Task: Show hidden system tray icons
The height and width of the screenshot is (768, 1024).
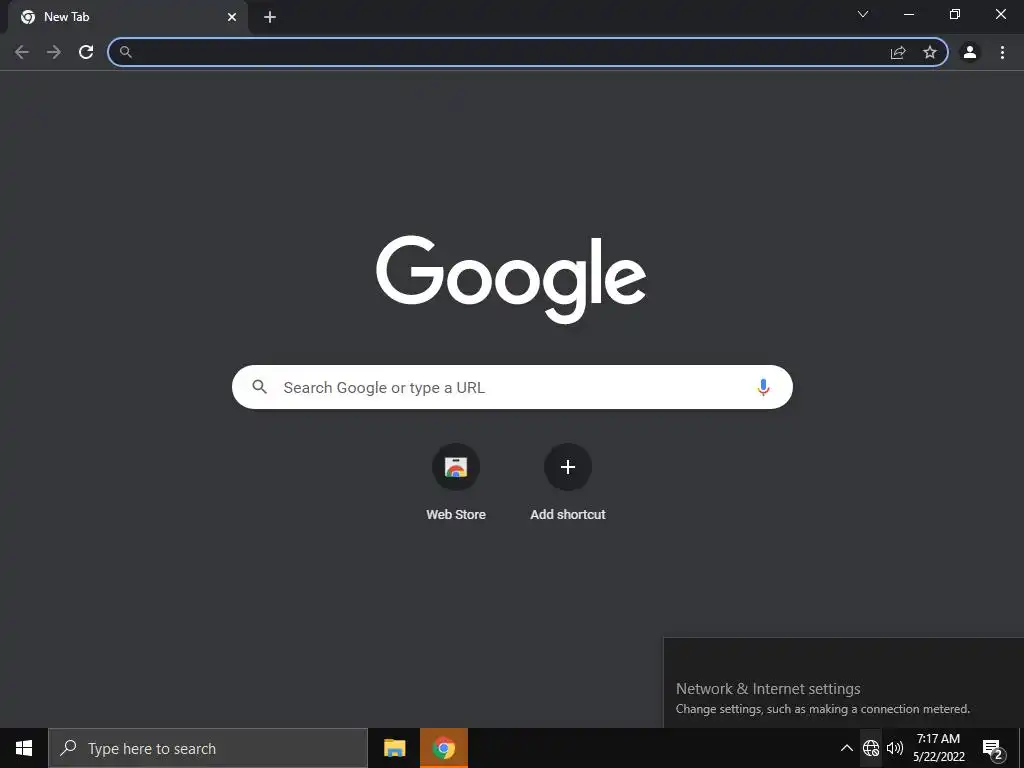Action: coord(846,748)
